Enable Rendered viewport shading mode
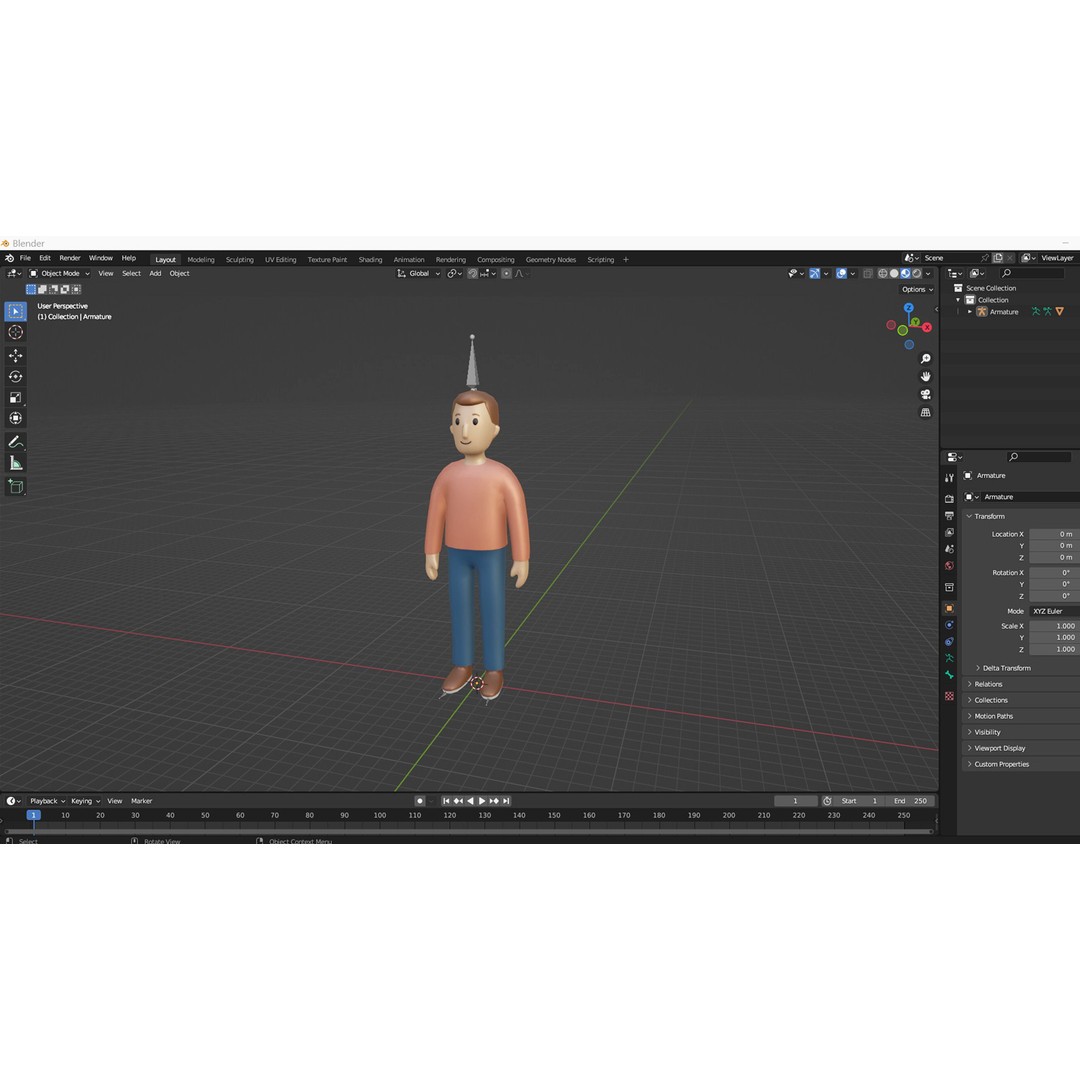1080x1080 pixels. tap(916, 273)
